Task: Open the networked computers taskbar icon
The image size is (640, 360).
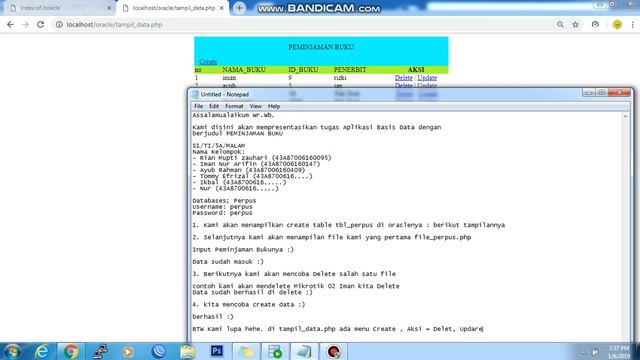Action: [100, 351]
